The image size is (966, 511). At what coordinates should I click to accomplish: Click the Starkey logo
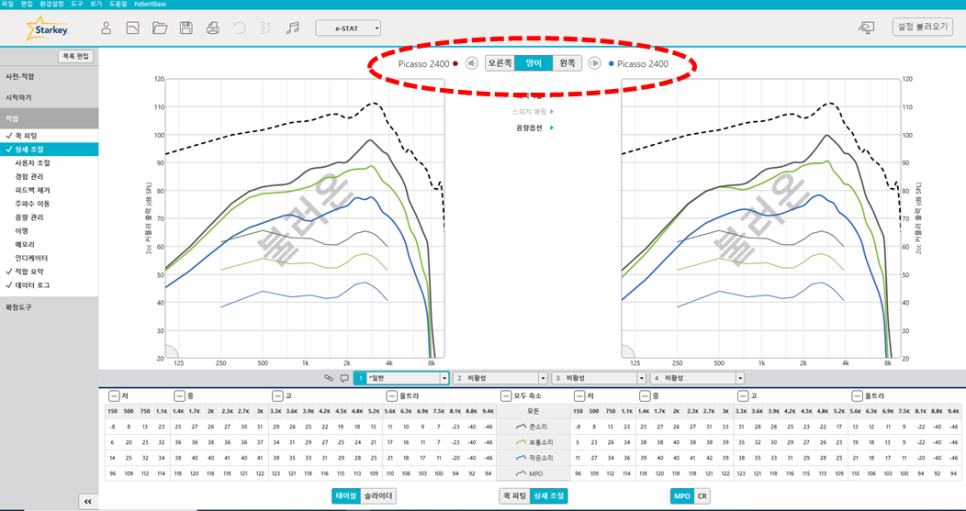click(x=47, y=28)
